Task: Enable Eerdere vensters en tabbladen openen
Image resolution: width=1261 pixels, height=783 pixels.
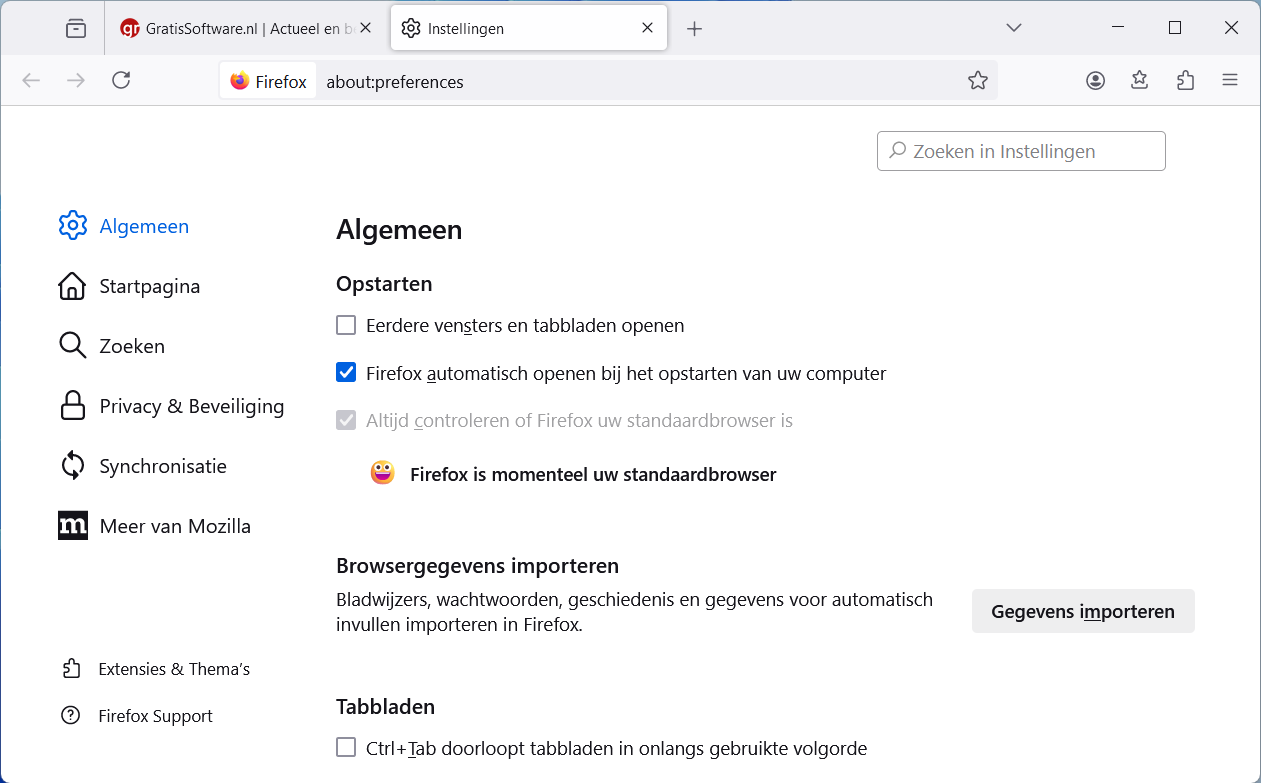Action: click(x=346, y=325)
